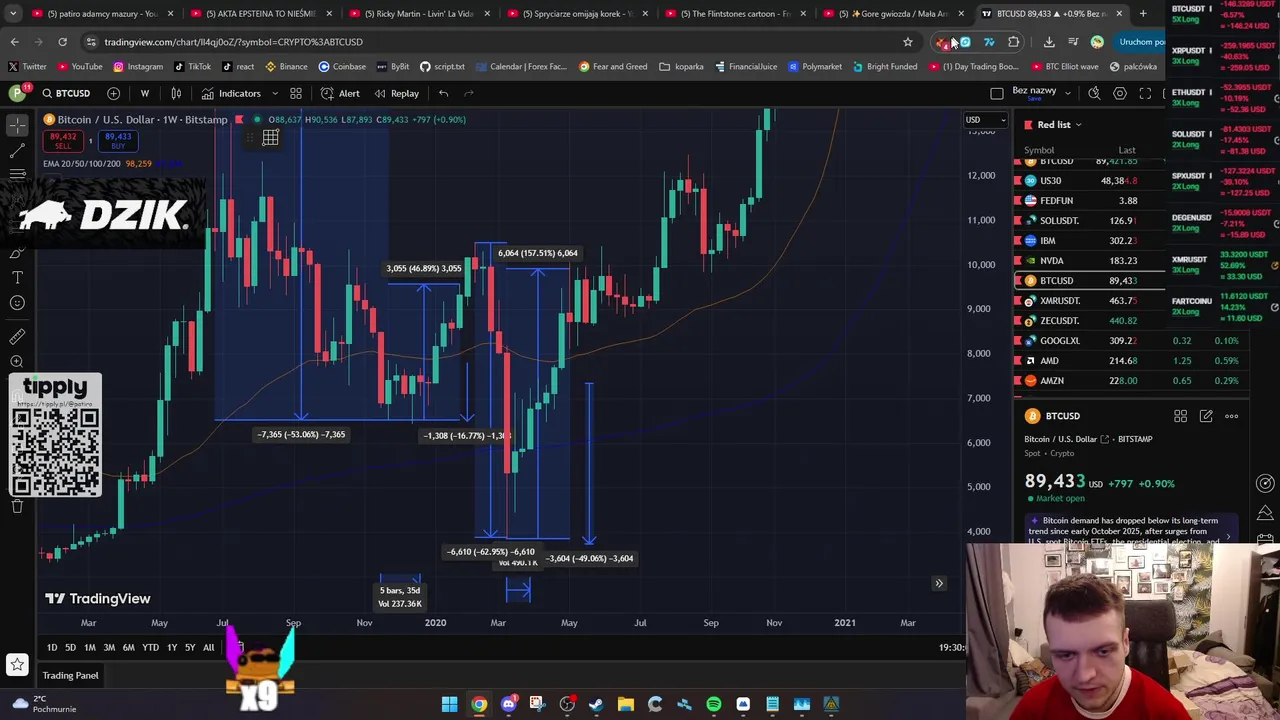Viewport: 1280px width, 720px height.
Task: Open the quick search icon in top toolbar
Action: coord(1094,93)
